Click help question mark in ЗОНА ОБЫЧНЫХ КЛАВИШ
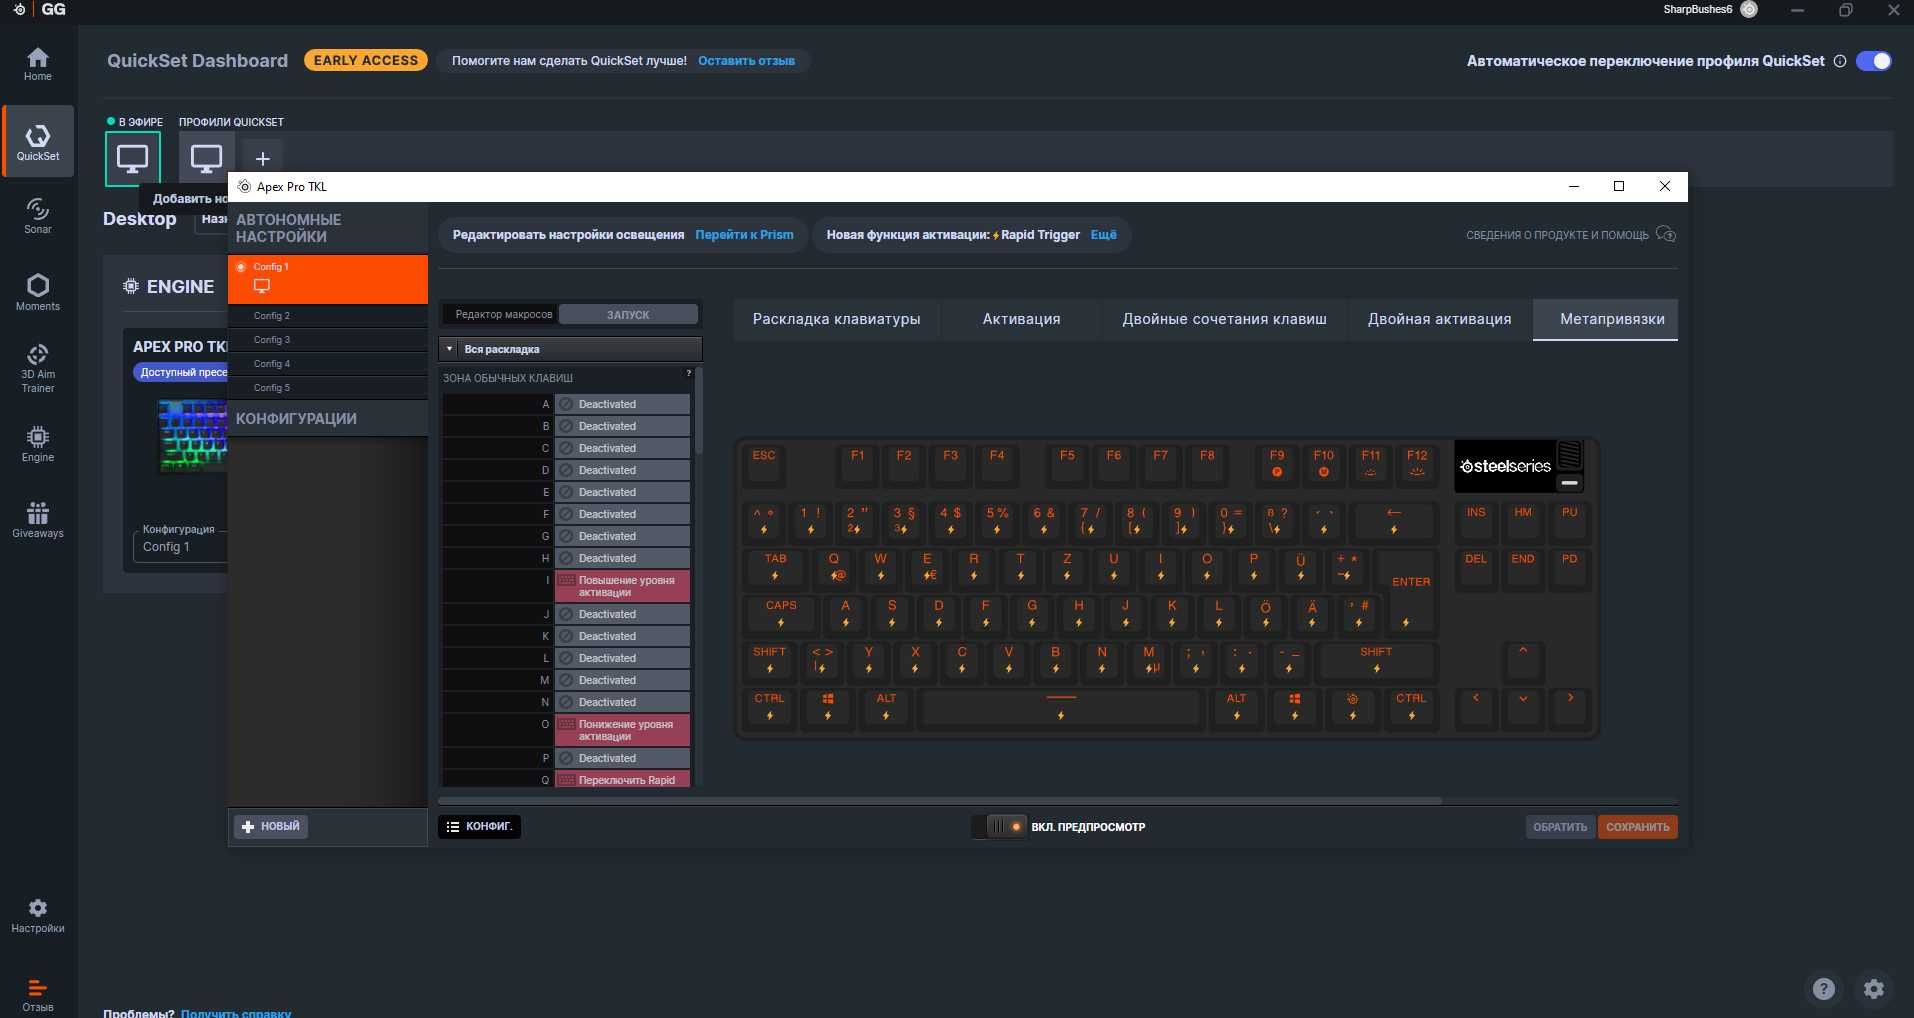This screenshot has width=1914, height=1018. tap(688, 373)
